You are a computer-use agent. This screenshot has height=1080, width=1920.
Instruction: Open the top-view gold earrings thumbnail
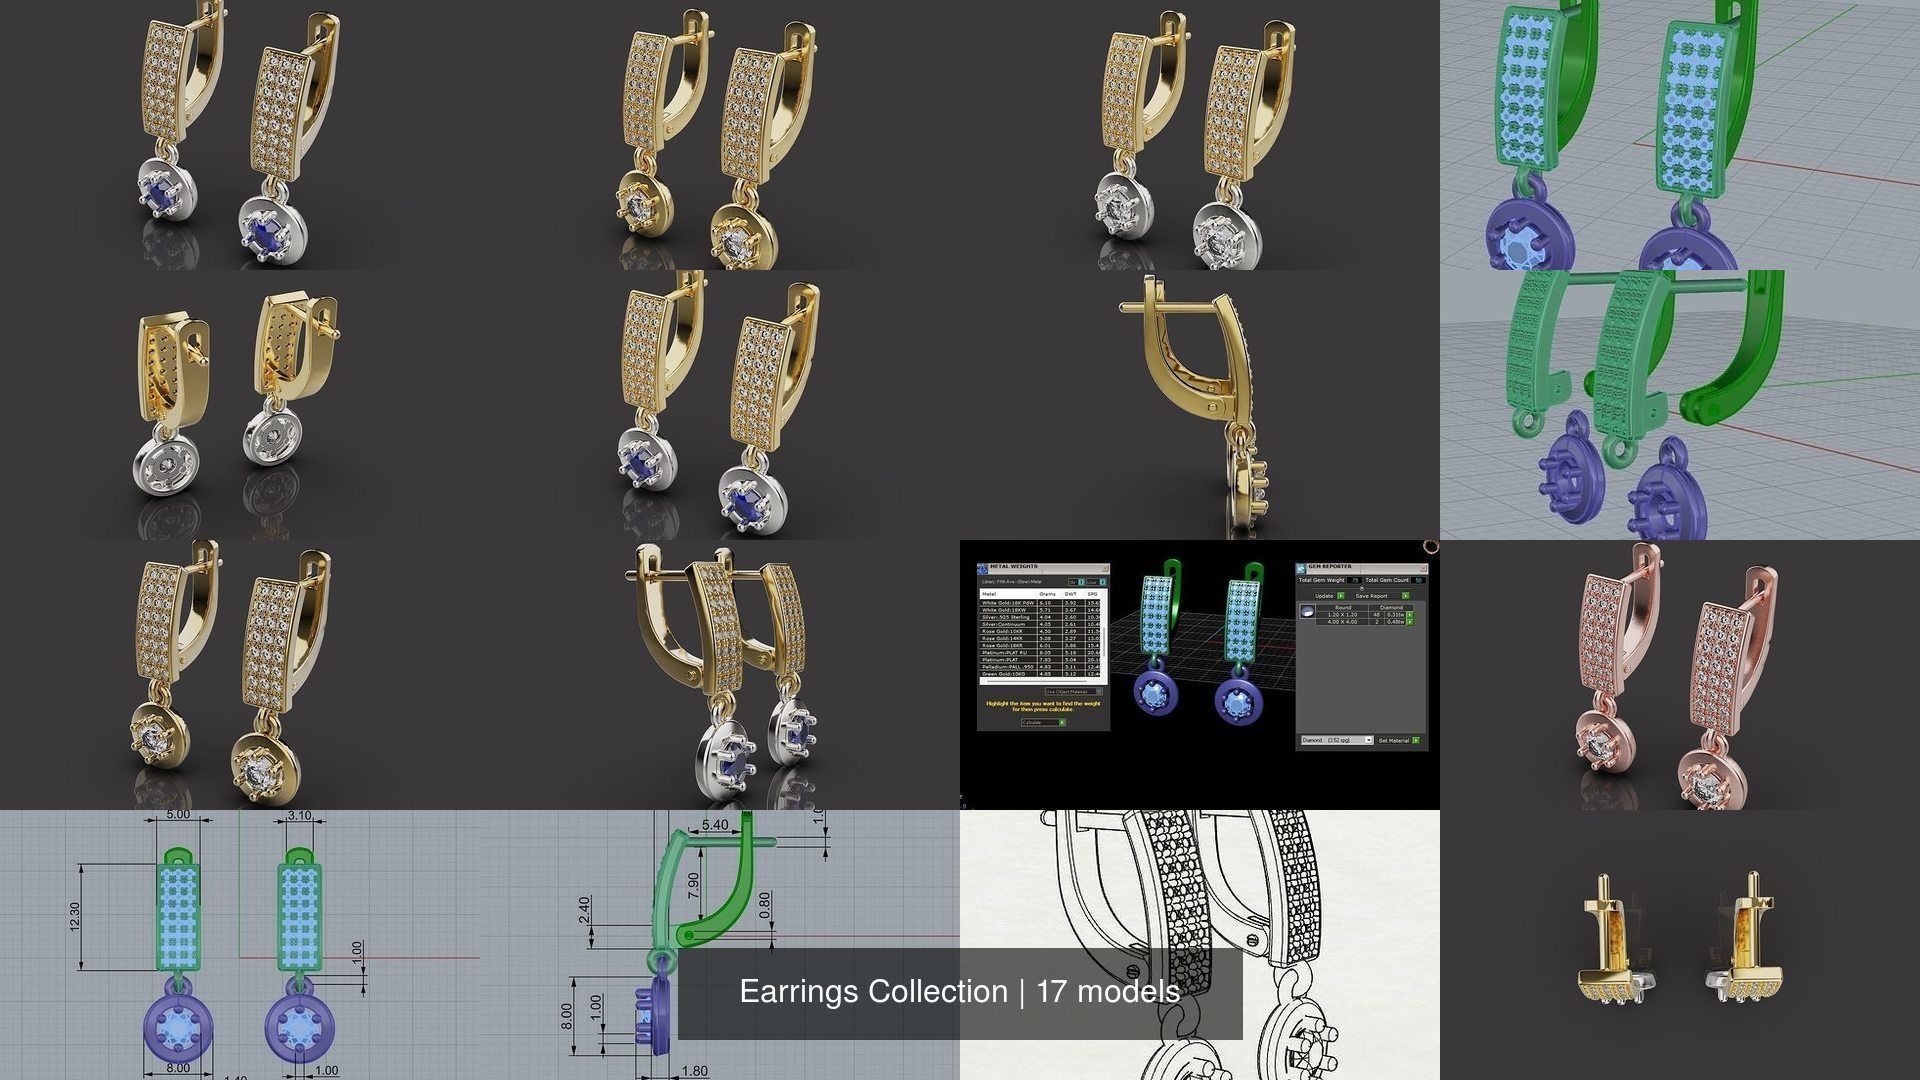point(1680,945)
